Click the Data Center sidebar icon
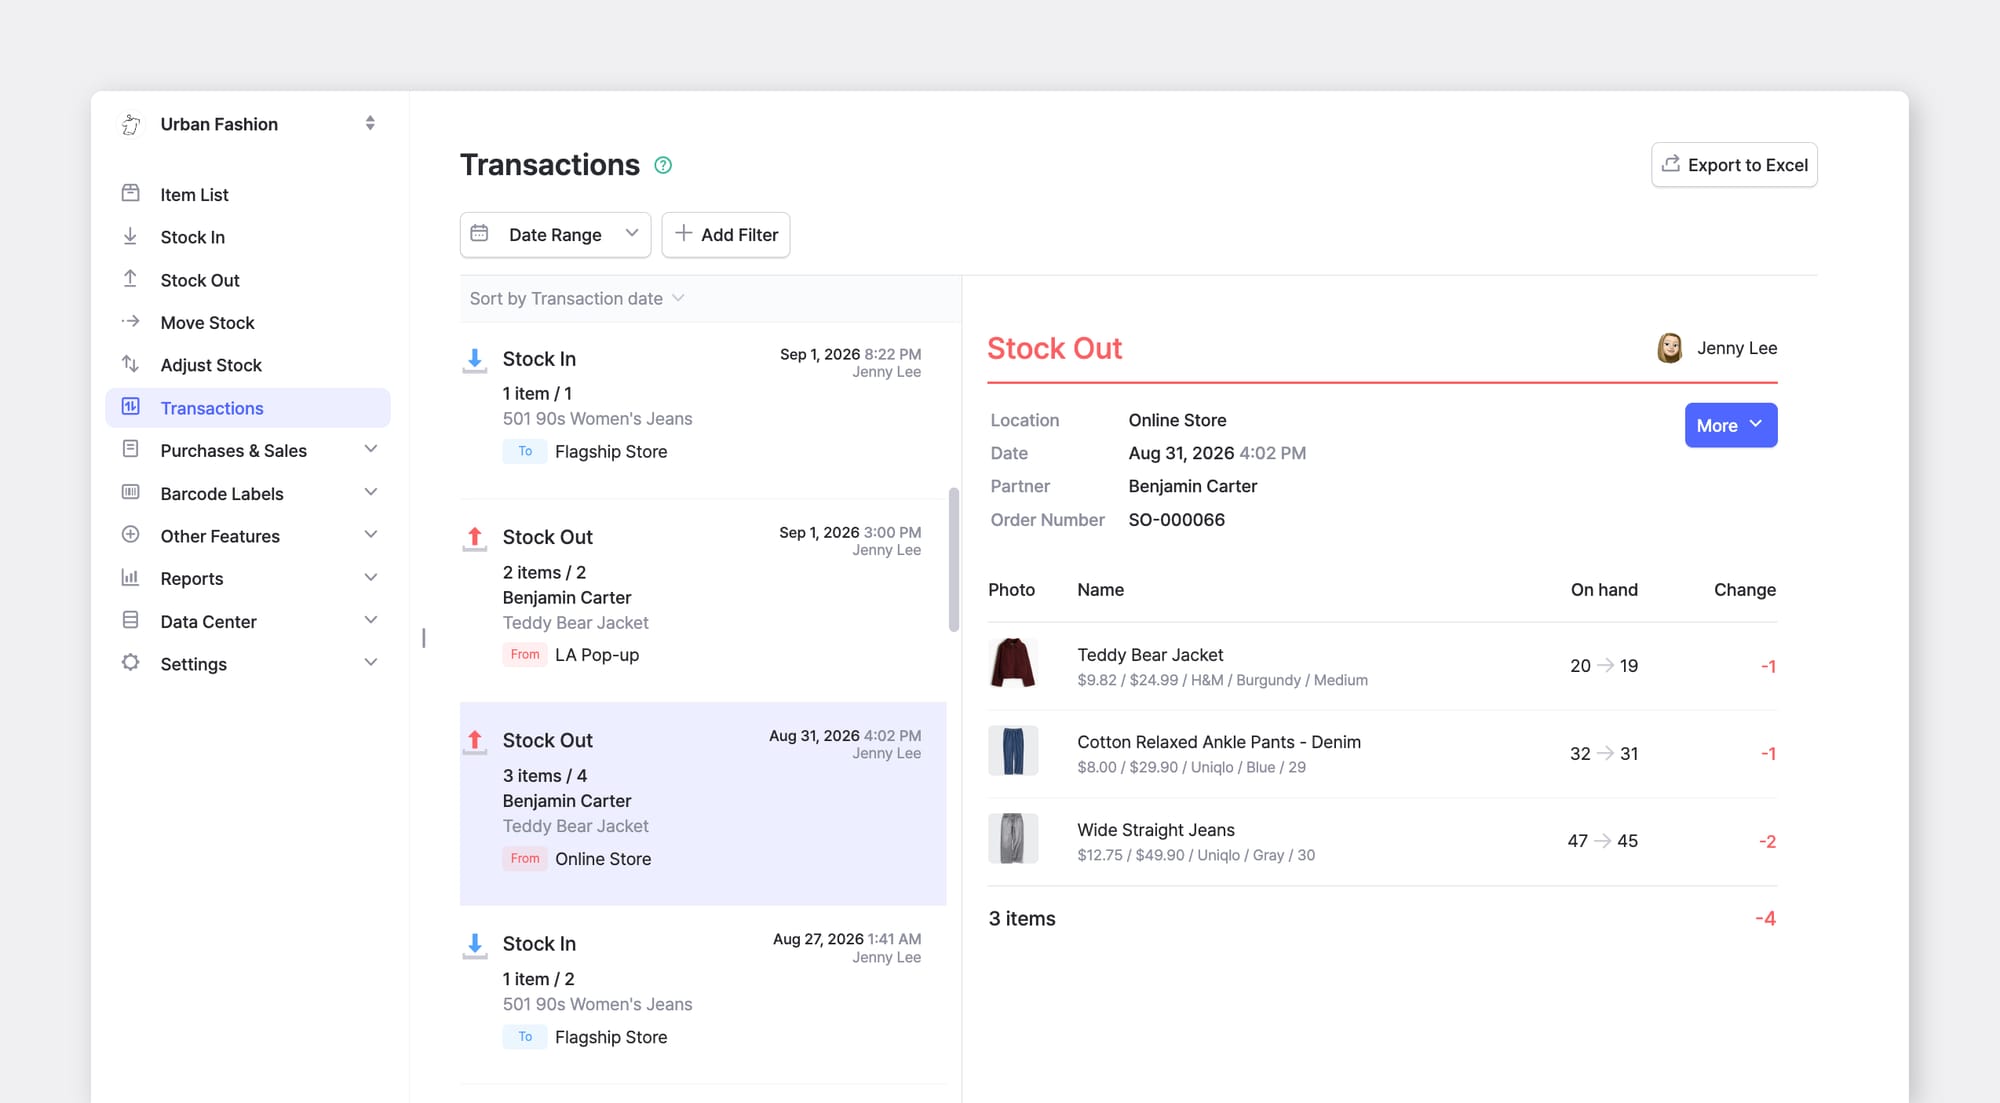Image resolution: width=2000 pixels, height=1103 pixels. (131, 620)
